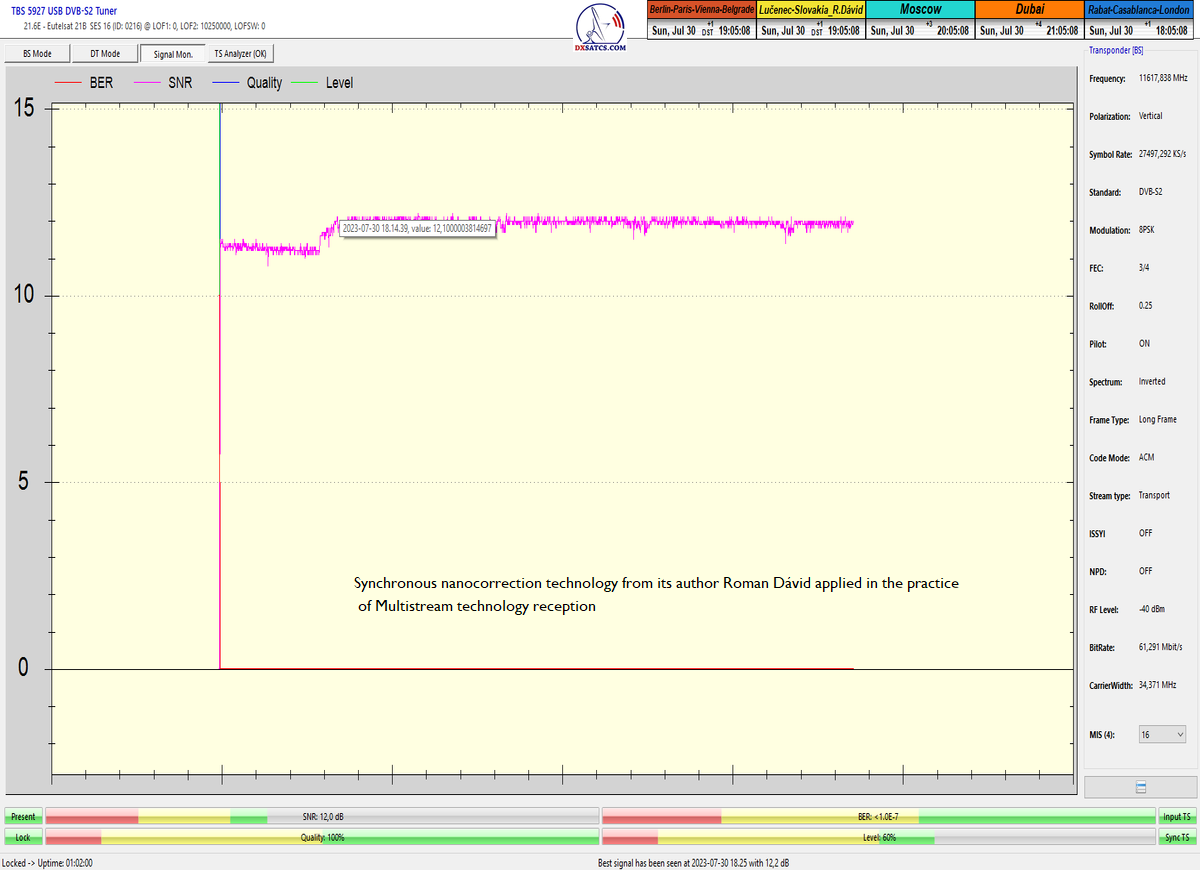Click the Dubai world clock panel
Screen dimensions: 1200x870
pyautogui.click(x=1029, y=20)
